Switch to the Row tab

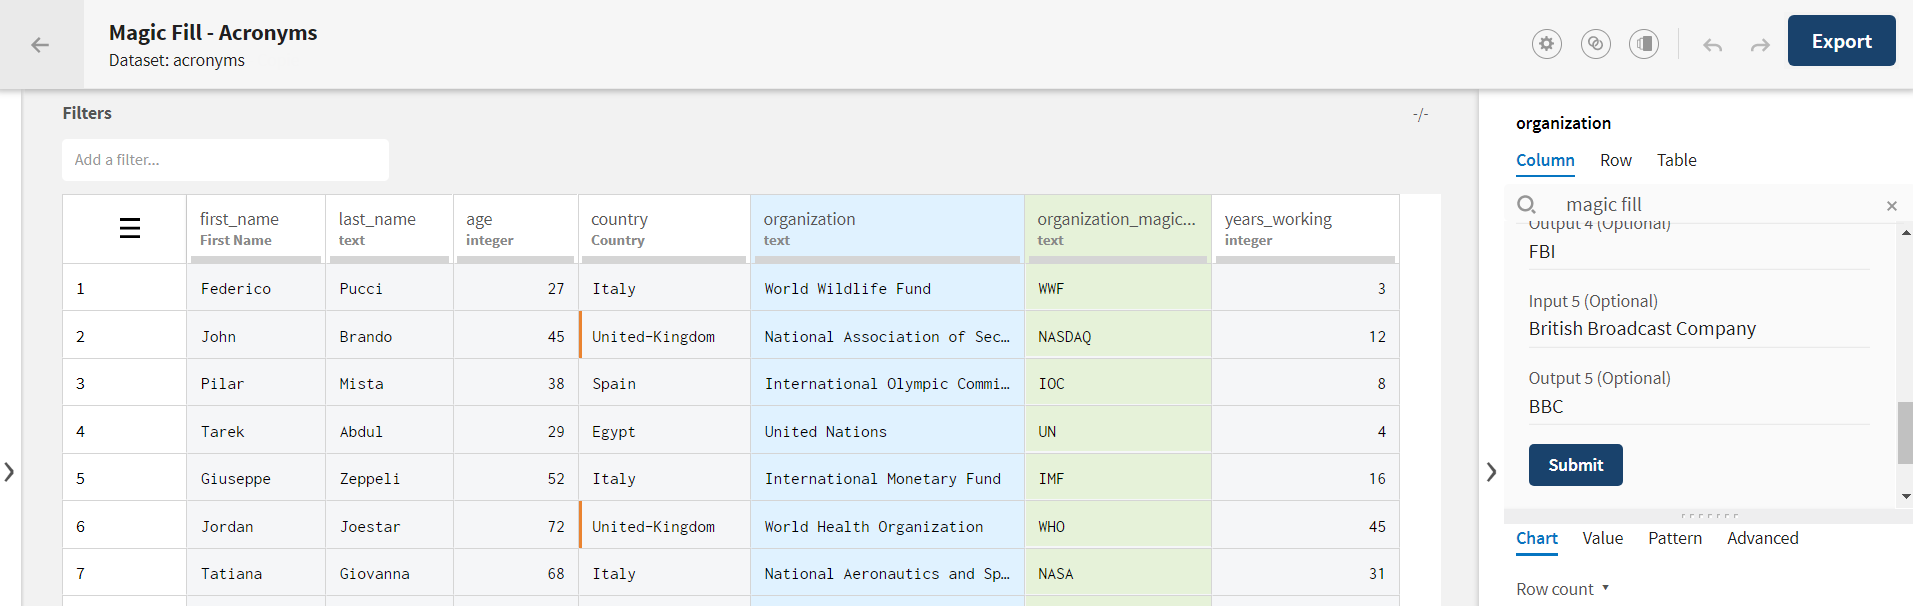coord(1615,160)
